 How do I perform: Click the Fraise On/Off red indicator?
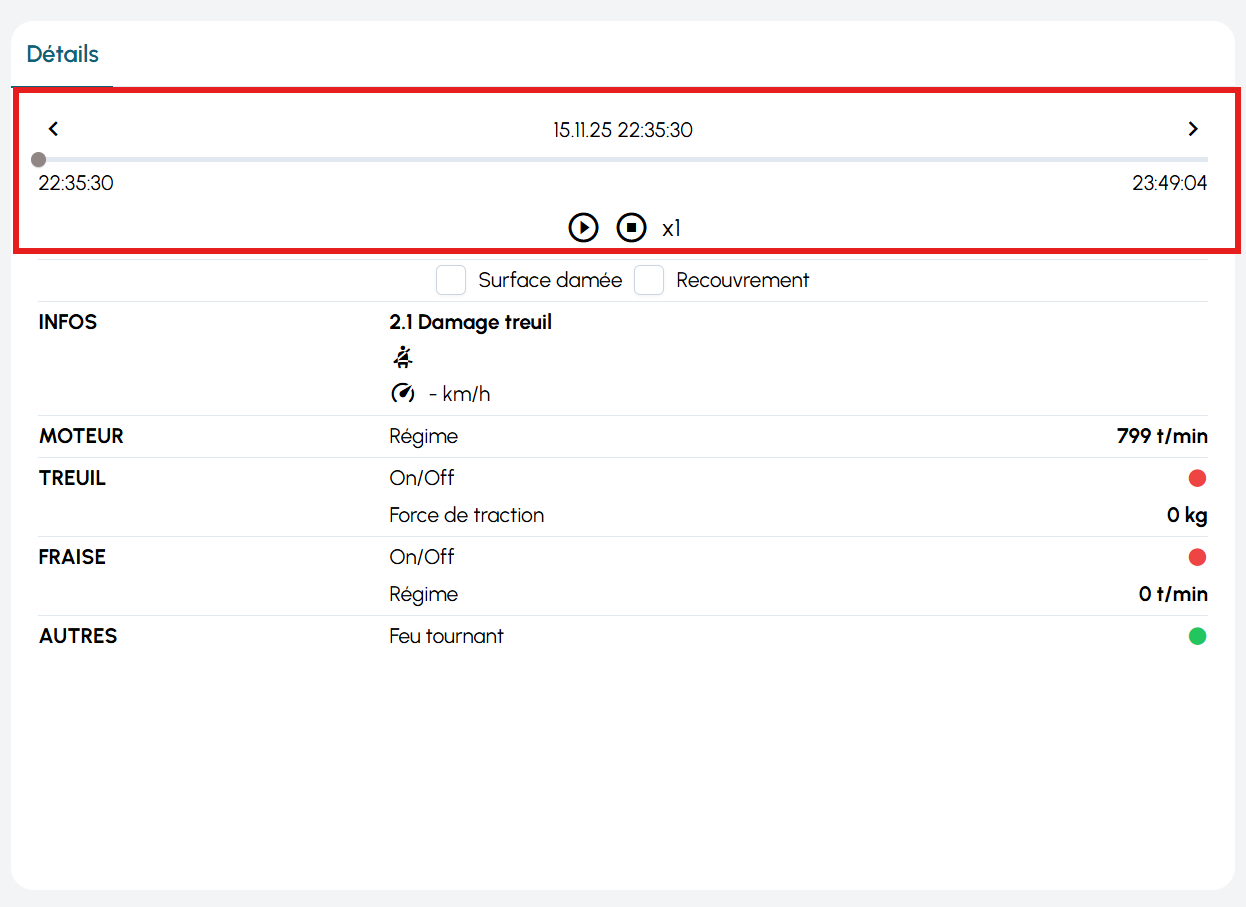(1197, 557)
